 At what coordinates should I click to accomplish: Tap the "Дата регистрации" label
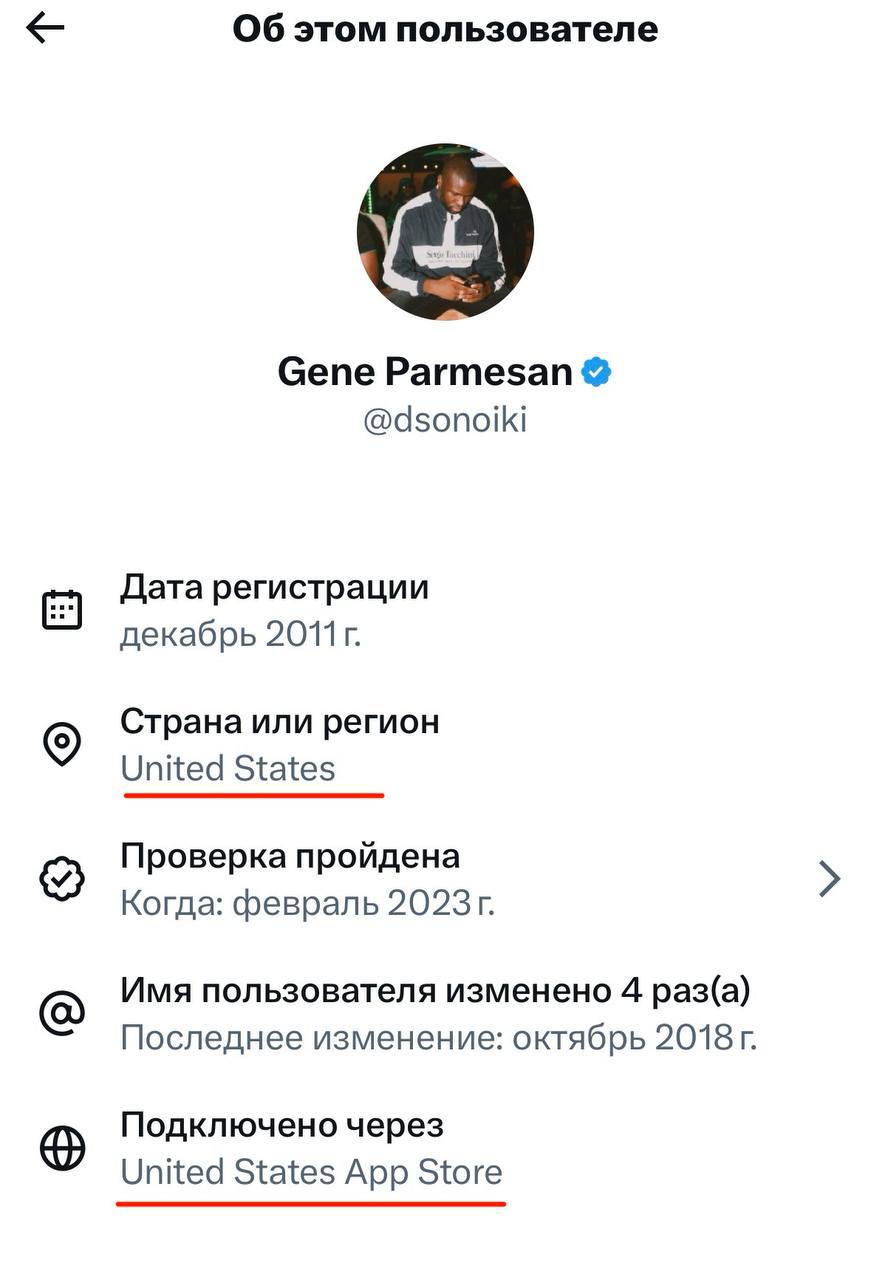point(274,587)
